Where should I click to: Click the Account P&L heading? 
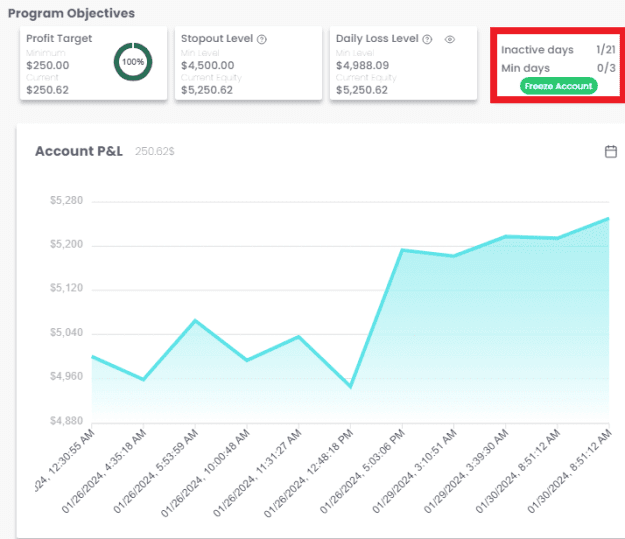79,151
